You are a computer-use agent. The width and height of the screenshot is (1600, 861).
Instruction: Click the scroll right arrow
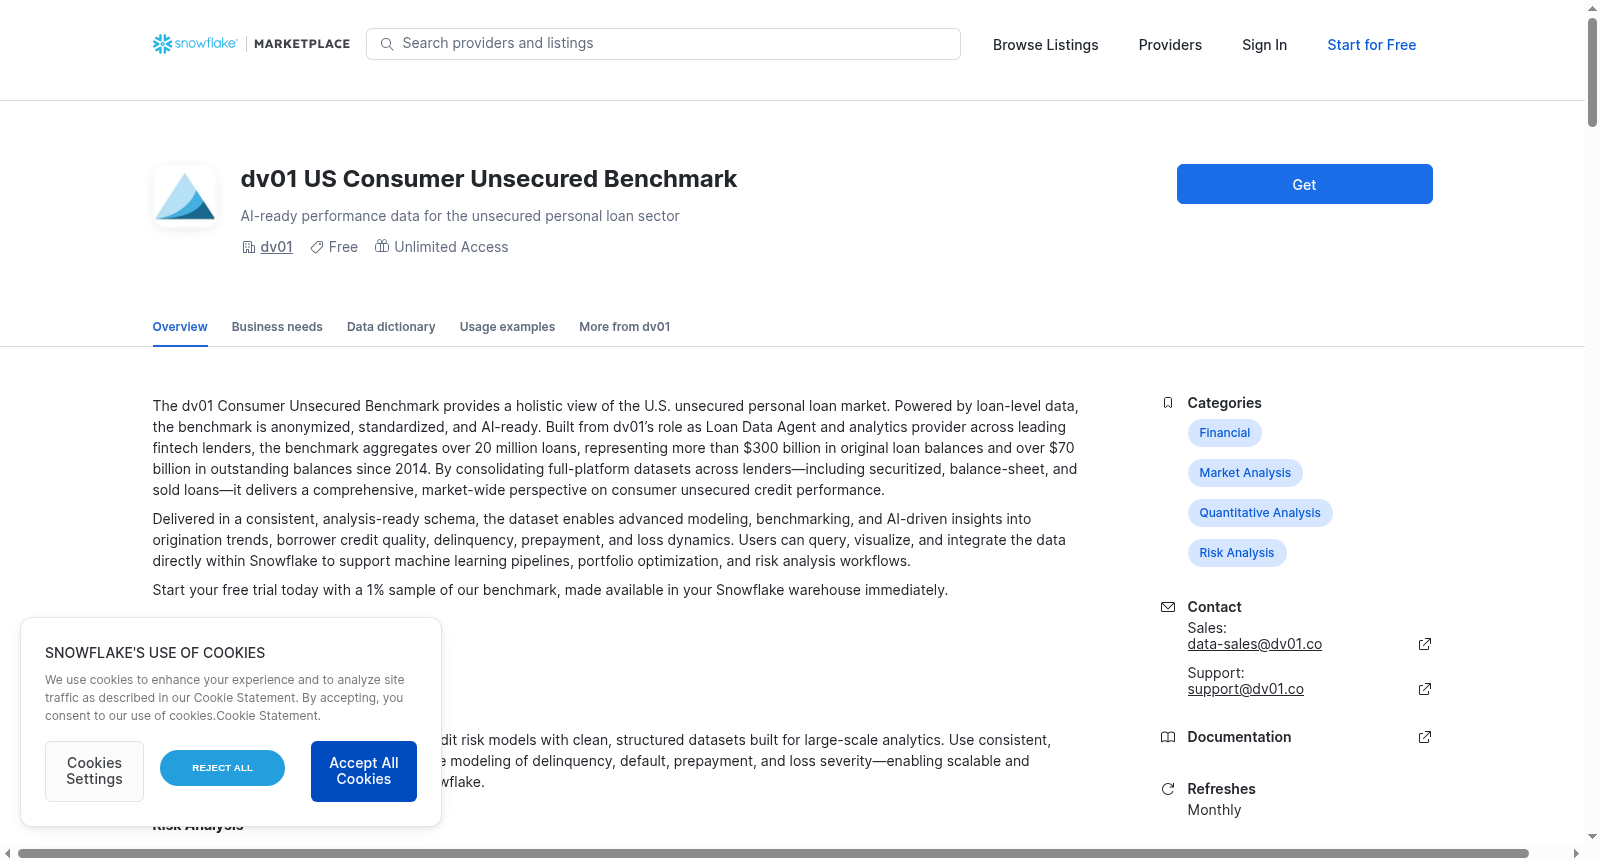1577,854
